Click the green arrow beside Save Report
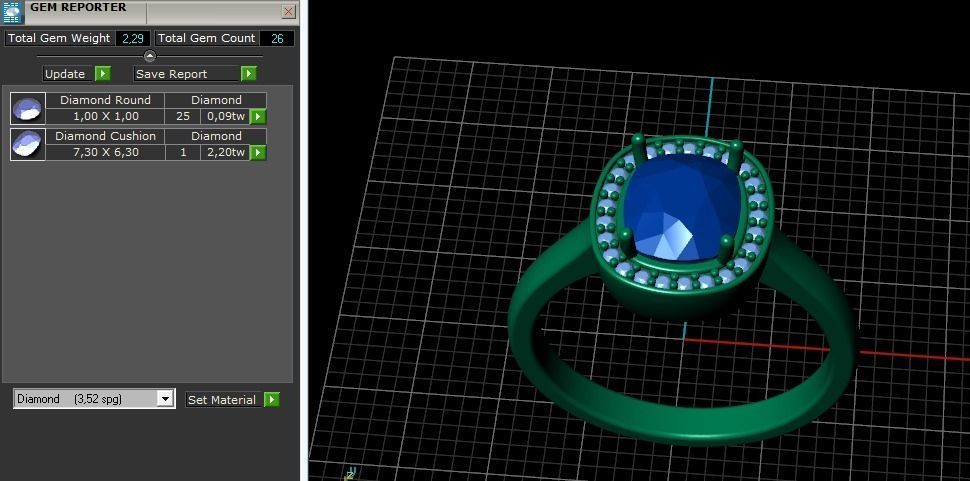This screenshot has width=970, height=481. click(x=249, y=74)
